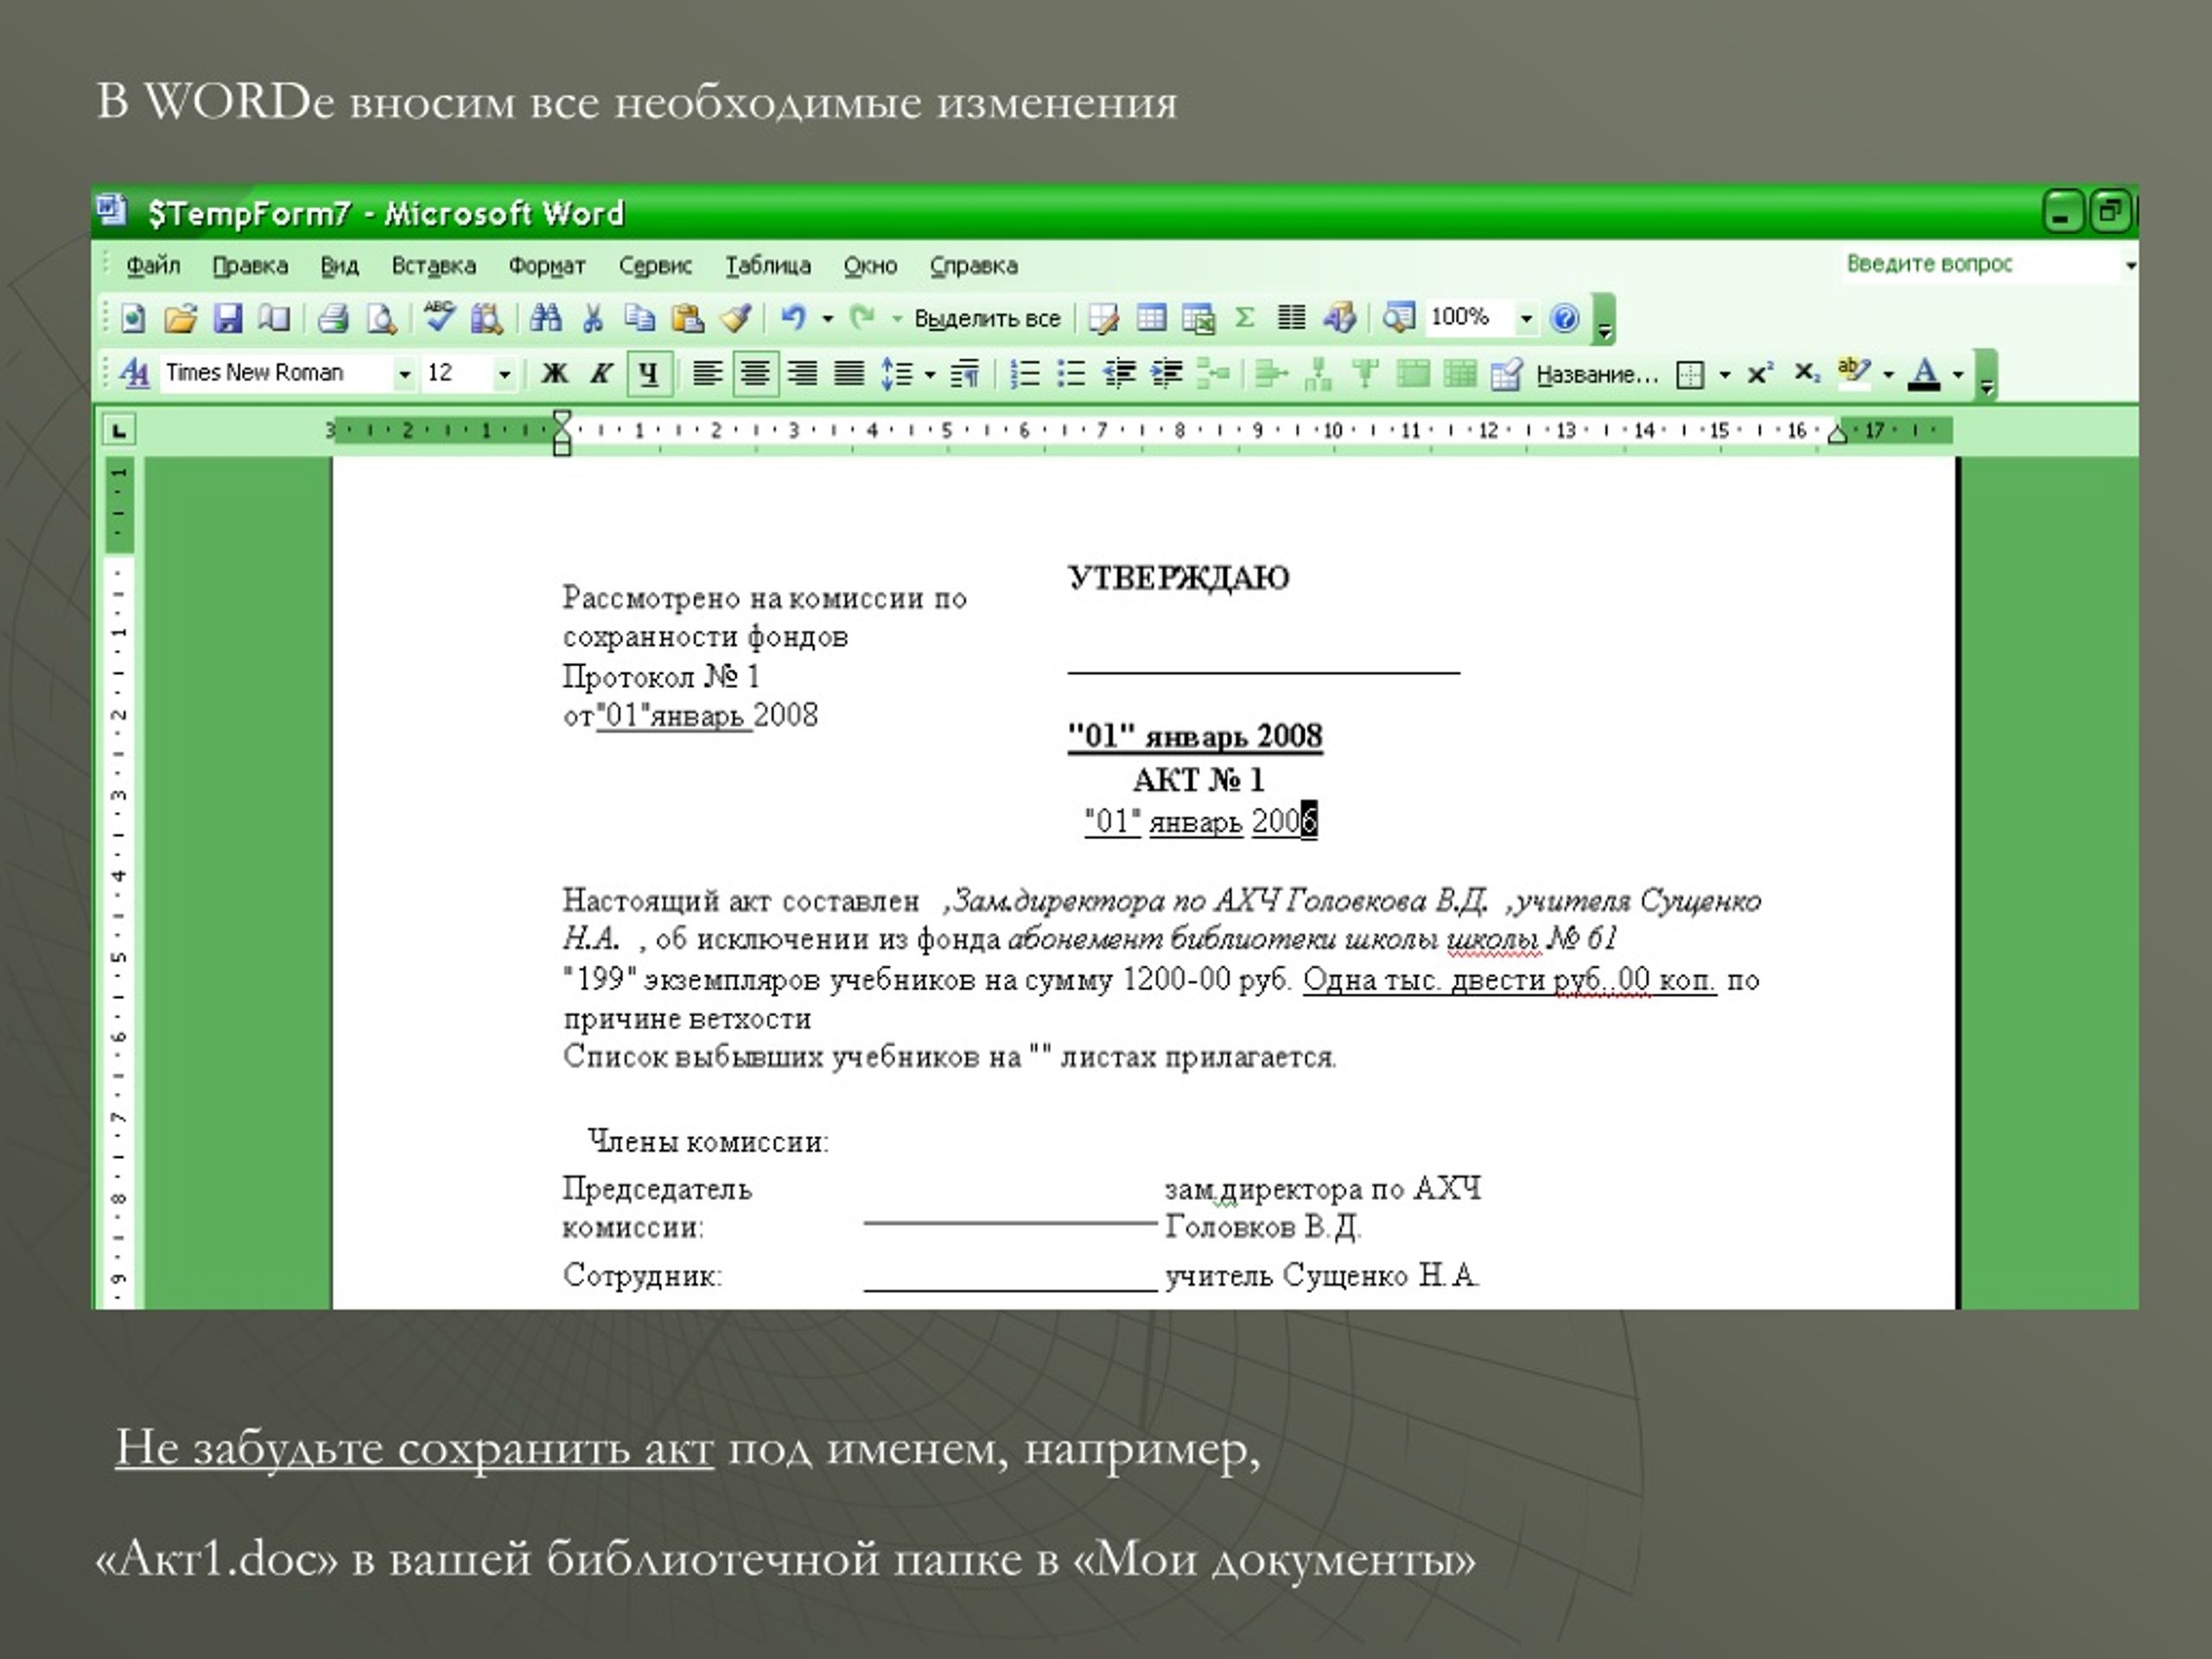Click the AutoSum sigma icon
This screenshot has height=1659, width=2212.
tap(1245, 318)
